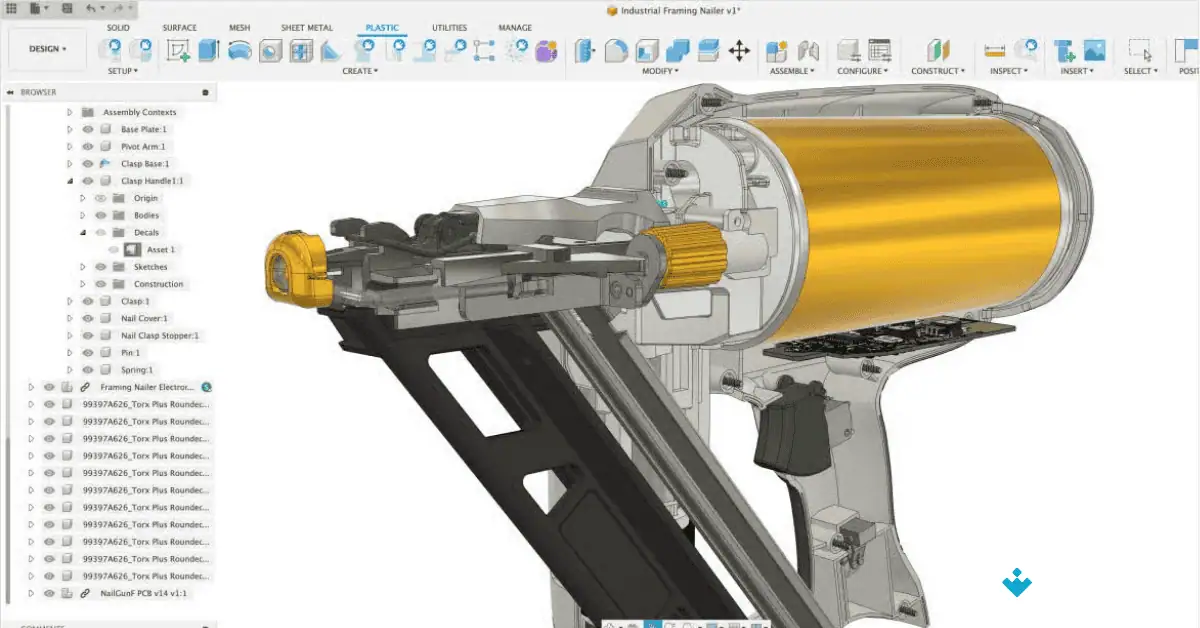Hide the Base Plate:1 component
The width and height of the screenshot is (1200, 628).
click(x=87, y=128)
